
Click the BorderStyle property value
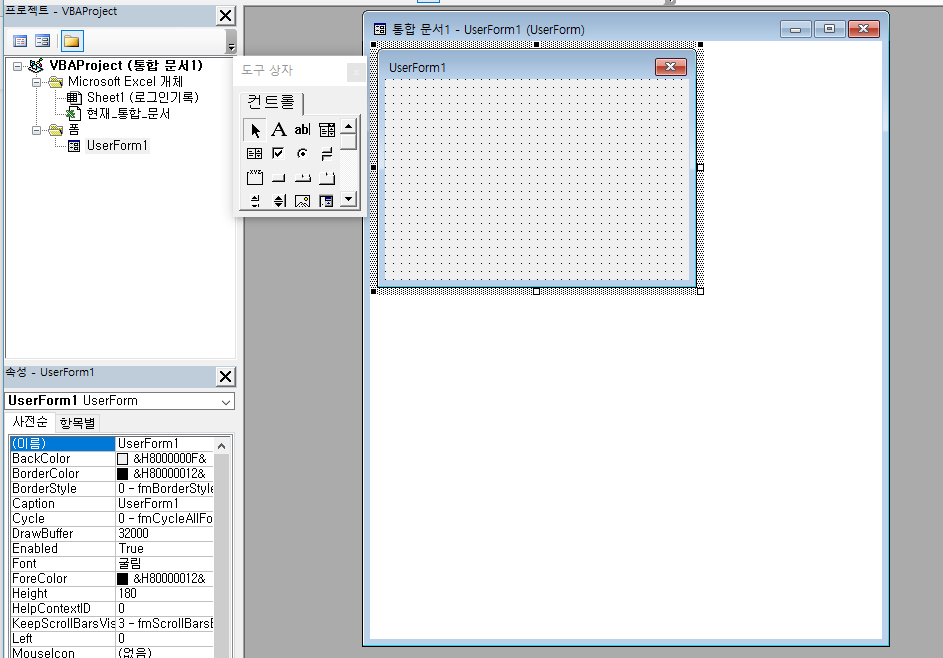164,489
